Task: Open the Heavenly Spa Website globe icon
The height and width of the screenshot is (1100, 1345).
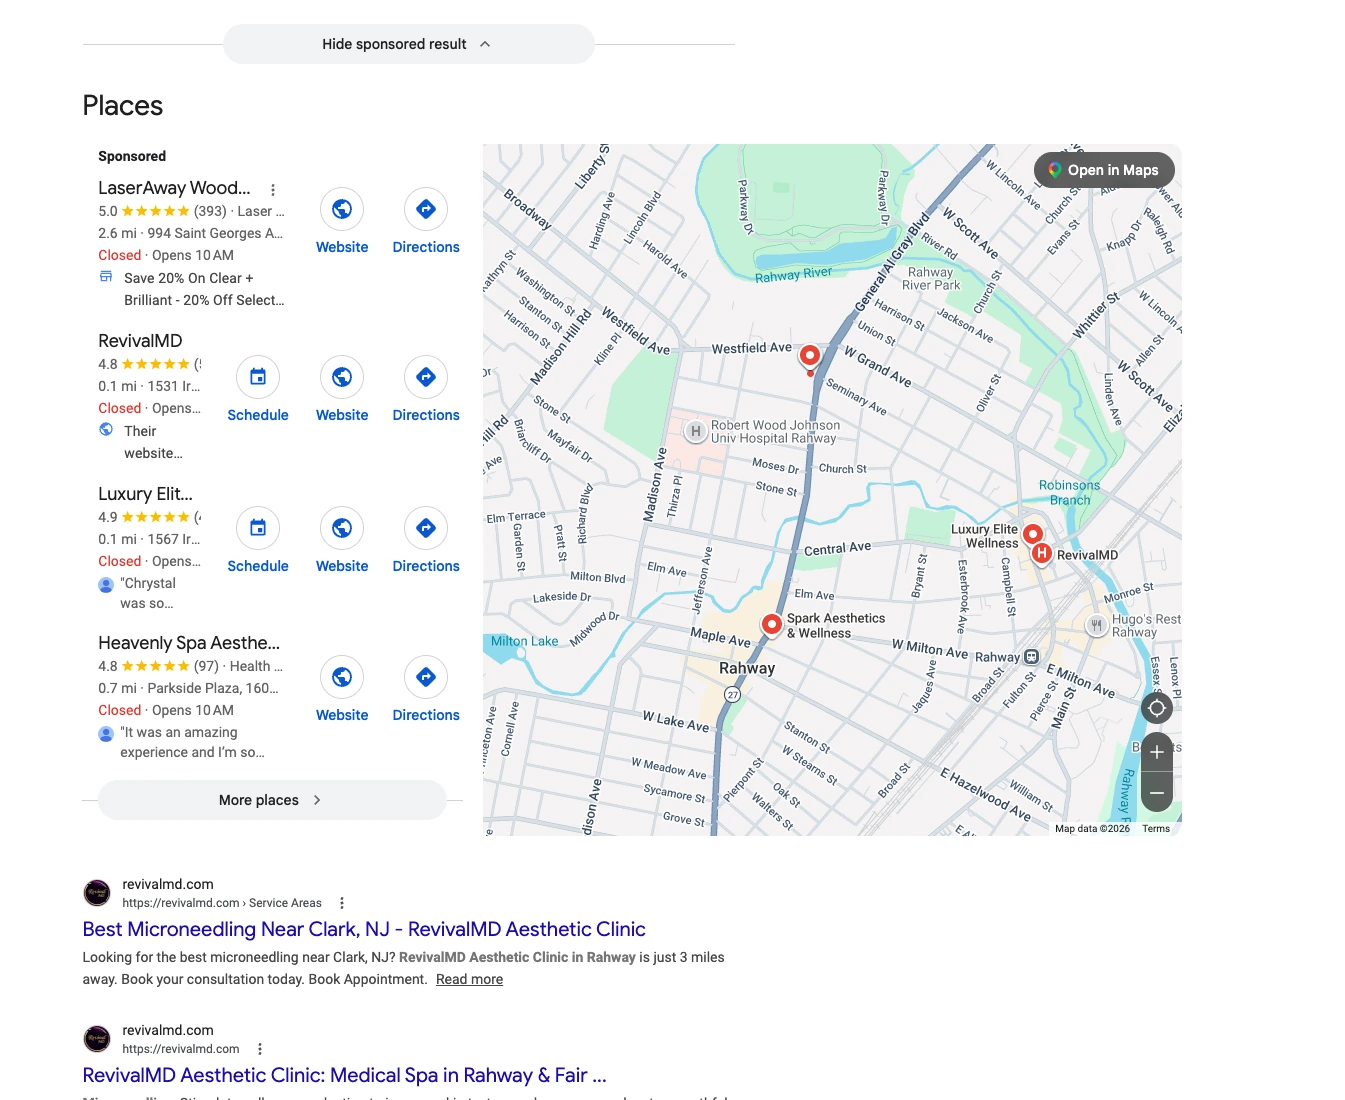Action: coord(342,677)
